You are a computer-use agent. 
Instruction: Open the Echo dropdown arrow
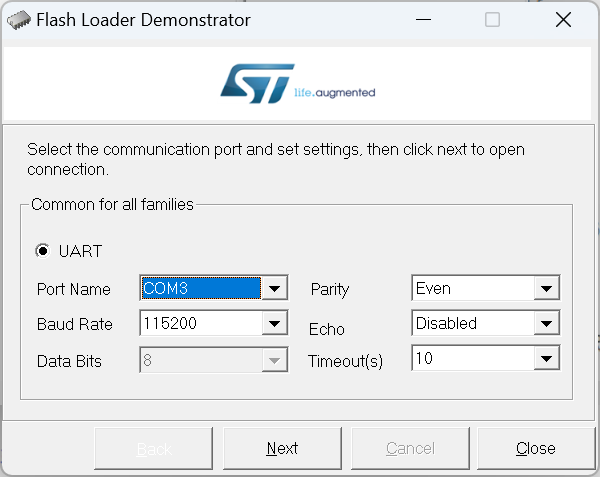pyautogui.click(x=546, y=324)
